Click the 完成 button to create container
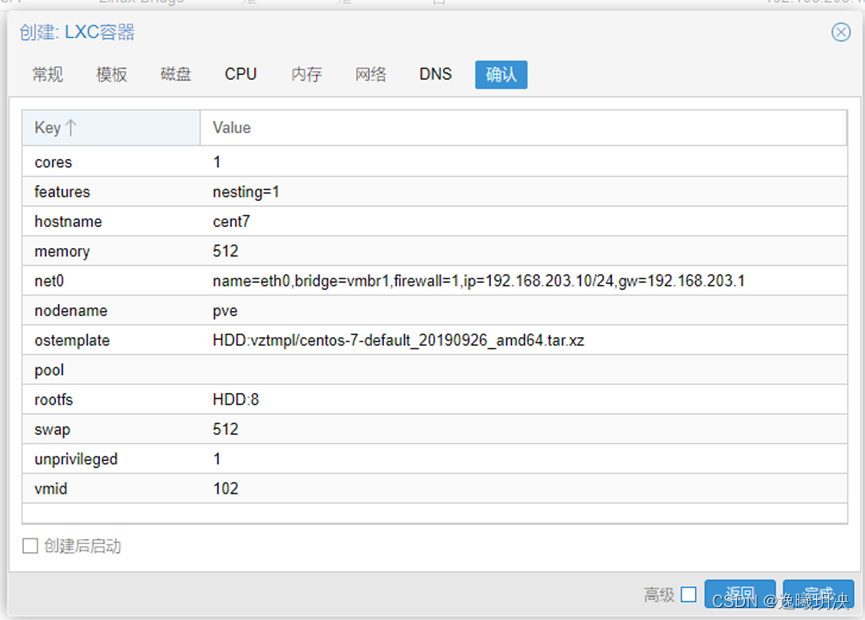Viewport: 865px width, 620px height. [x=818, y=593]
